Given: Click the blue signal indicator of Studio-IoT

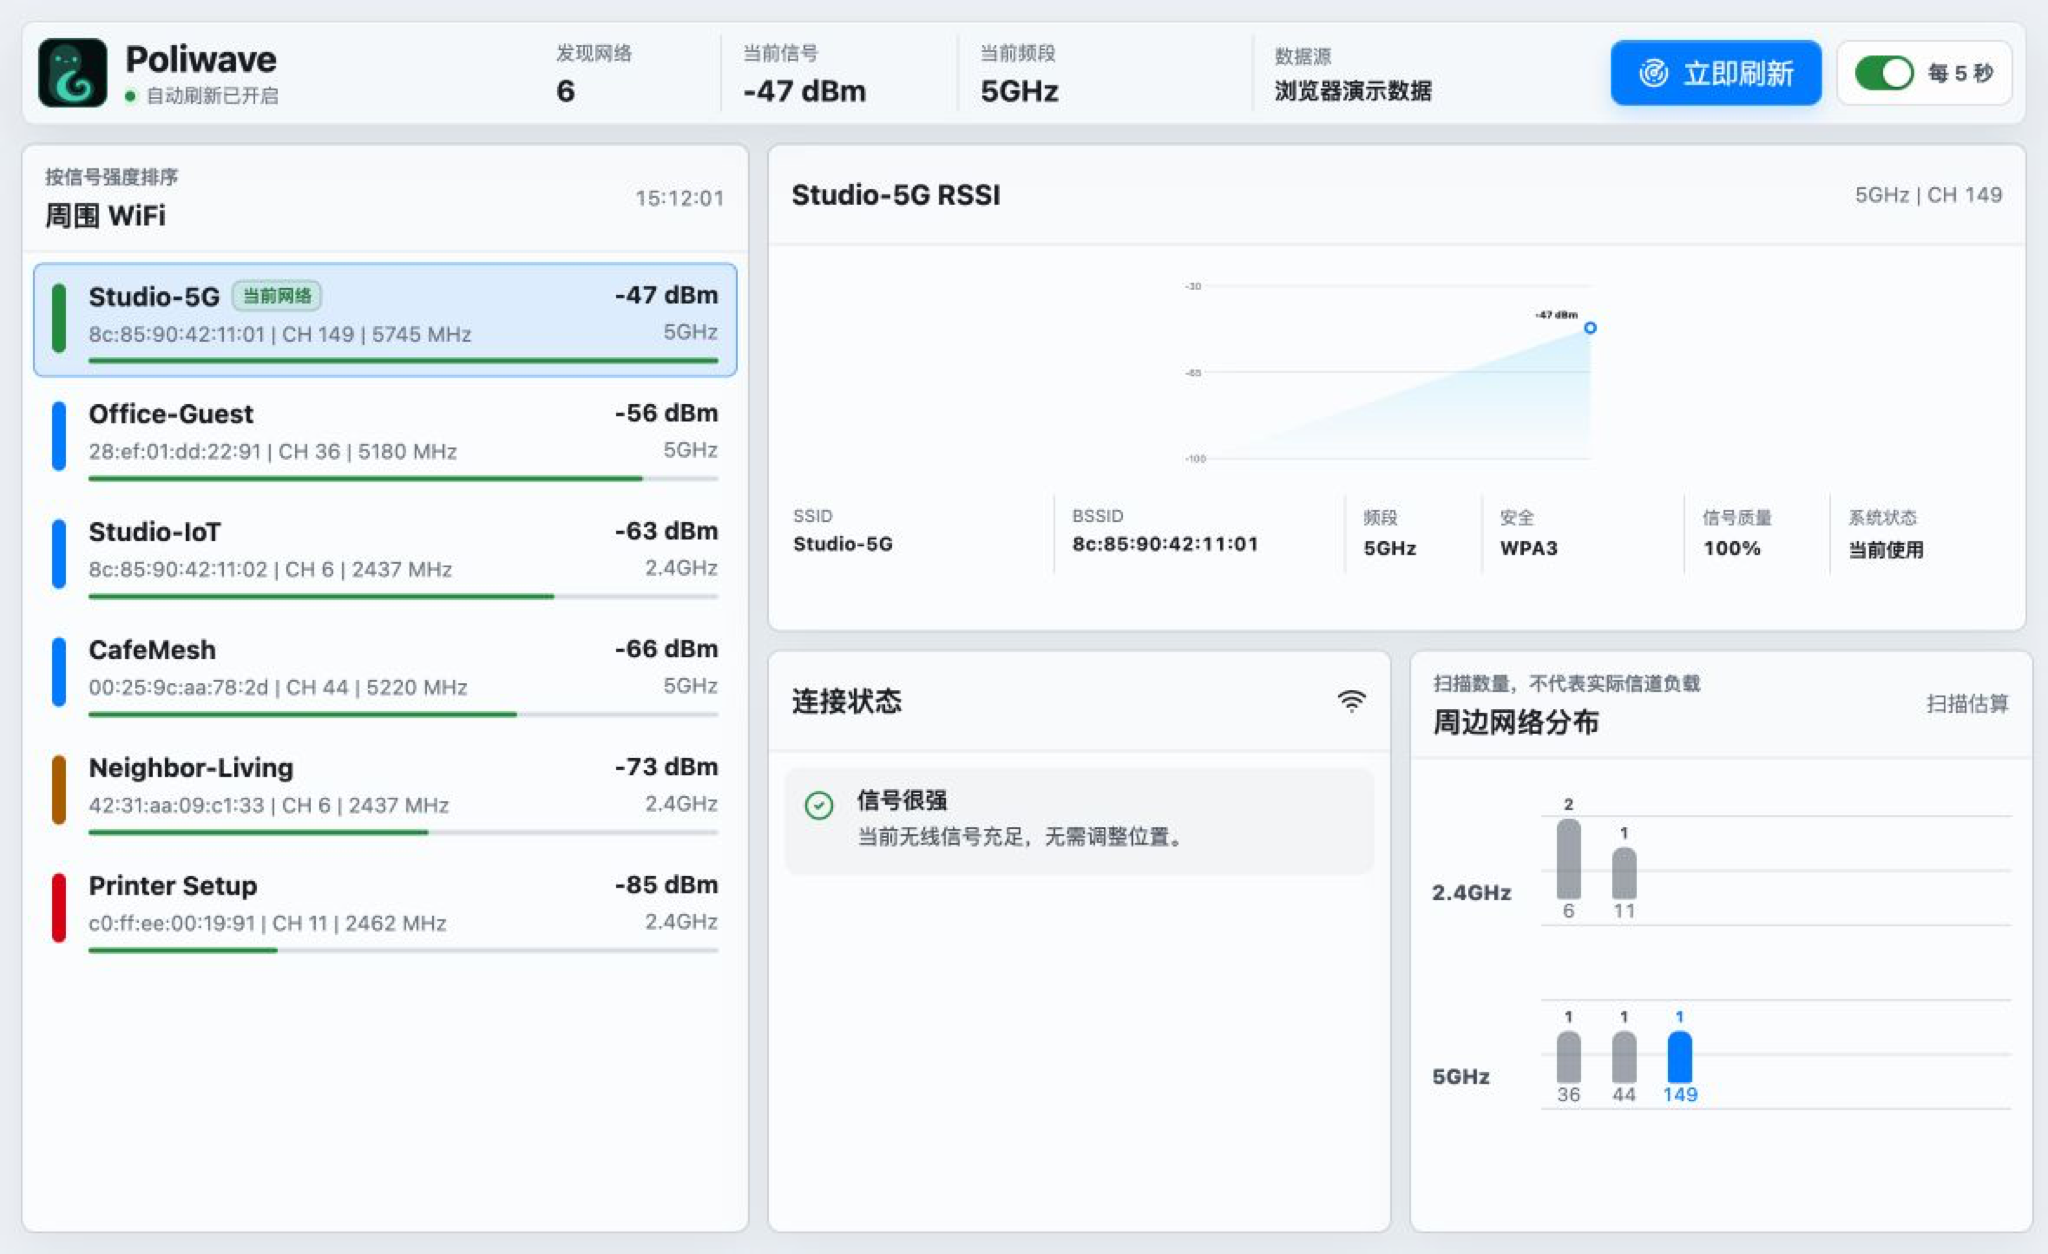Looking at the screenshot, I should 59,554.
